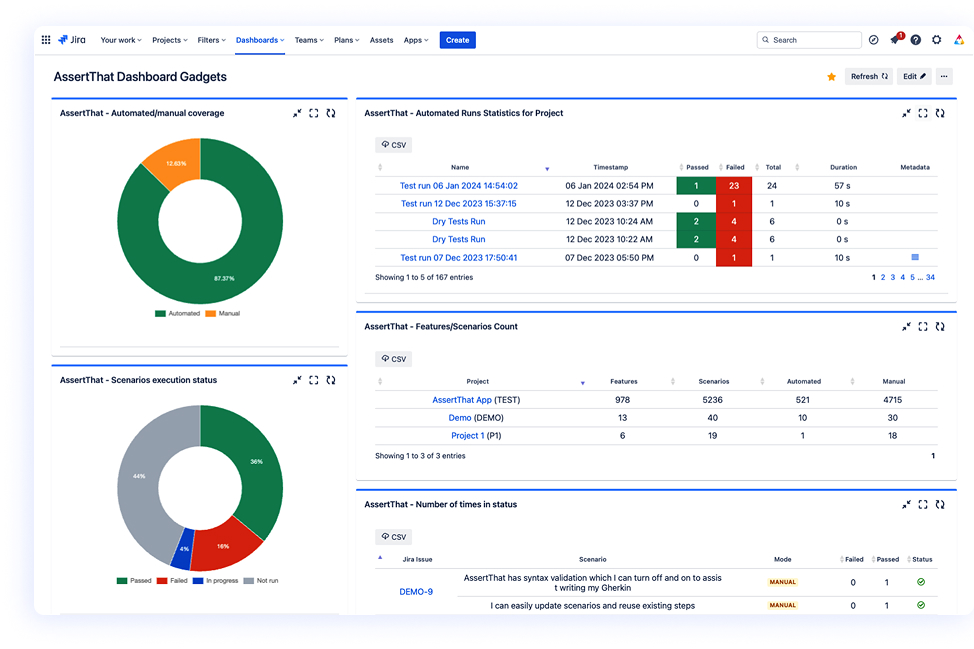Star the AssertThat Dashboard Gadgets dashboard
974x649 pixels.
(831, 76)
